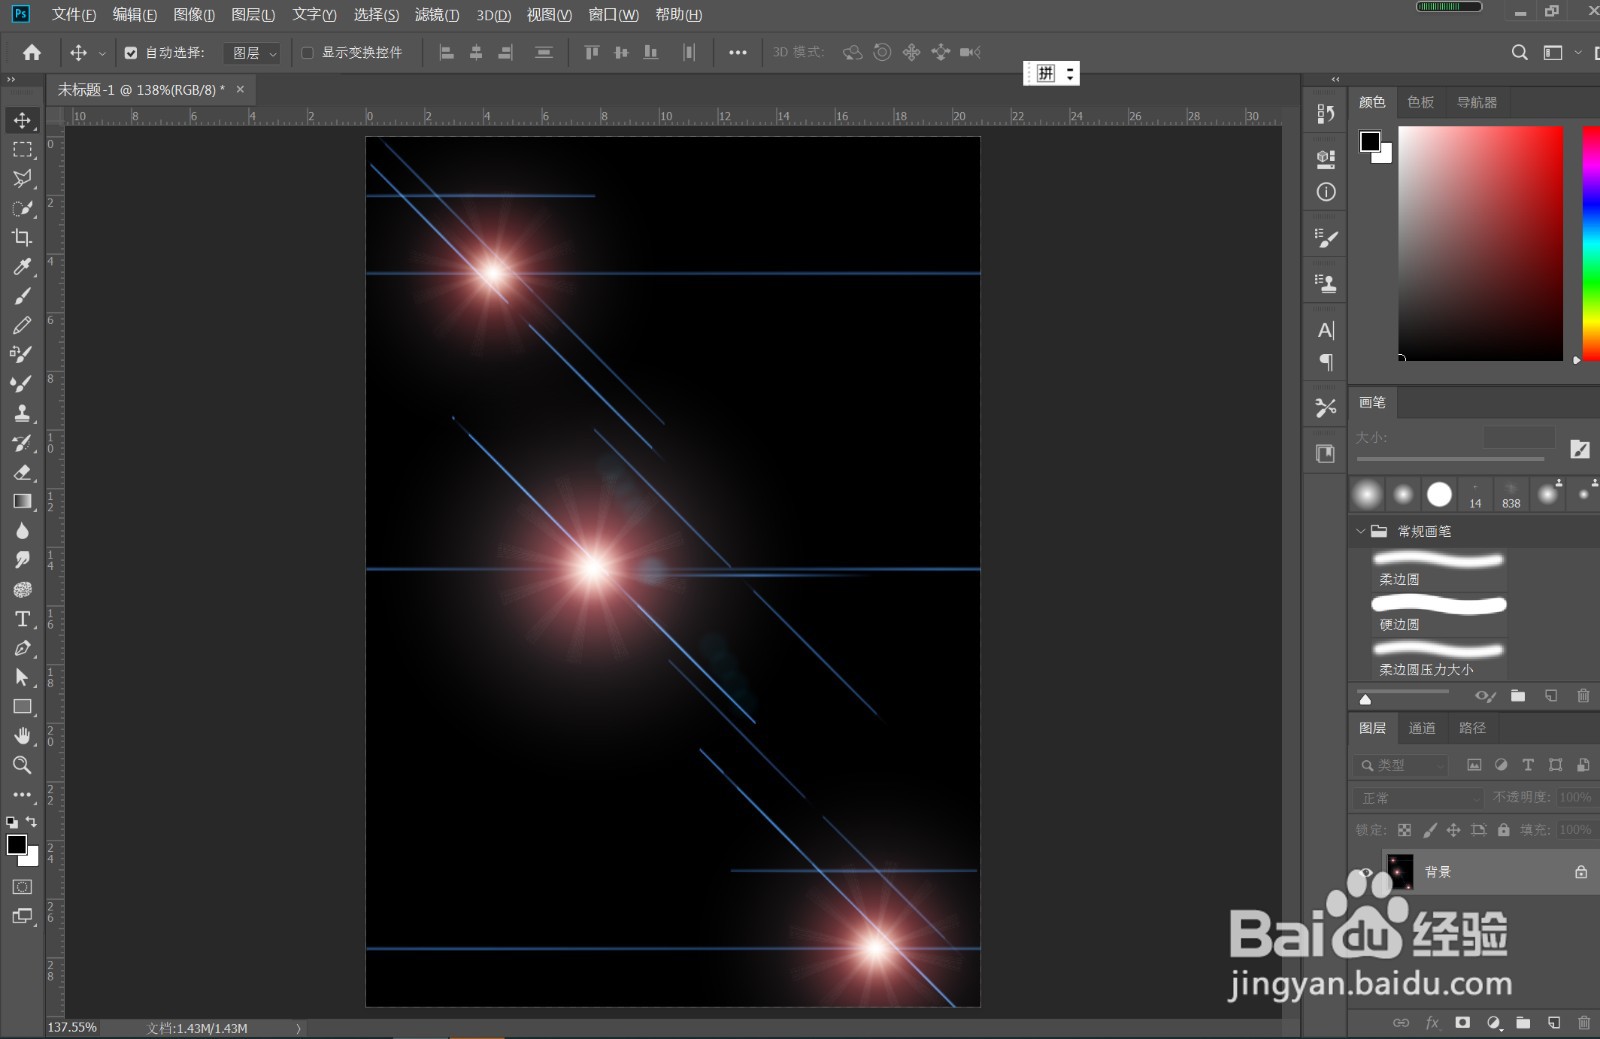Screen dimensions: 1600x1039
Task: Adjust the brush size slider
Action: click(1450, 459)
